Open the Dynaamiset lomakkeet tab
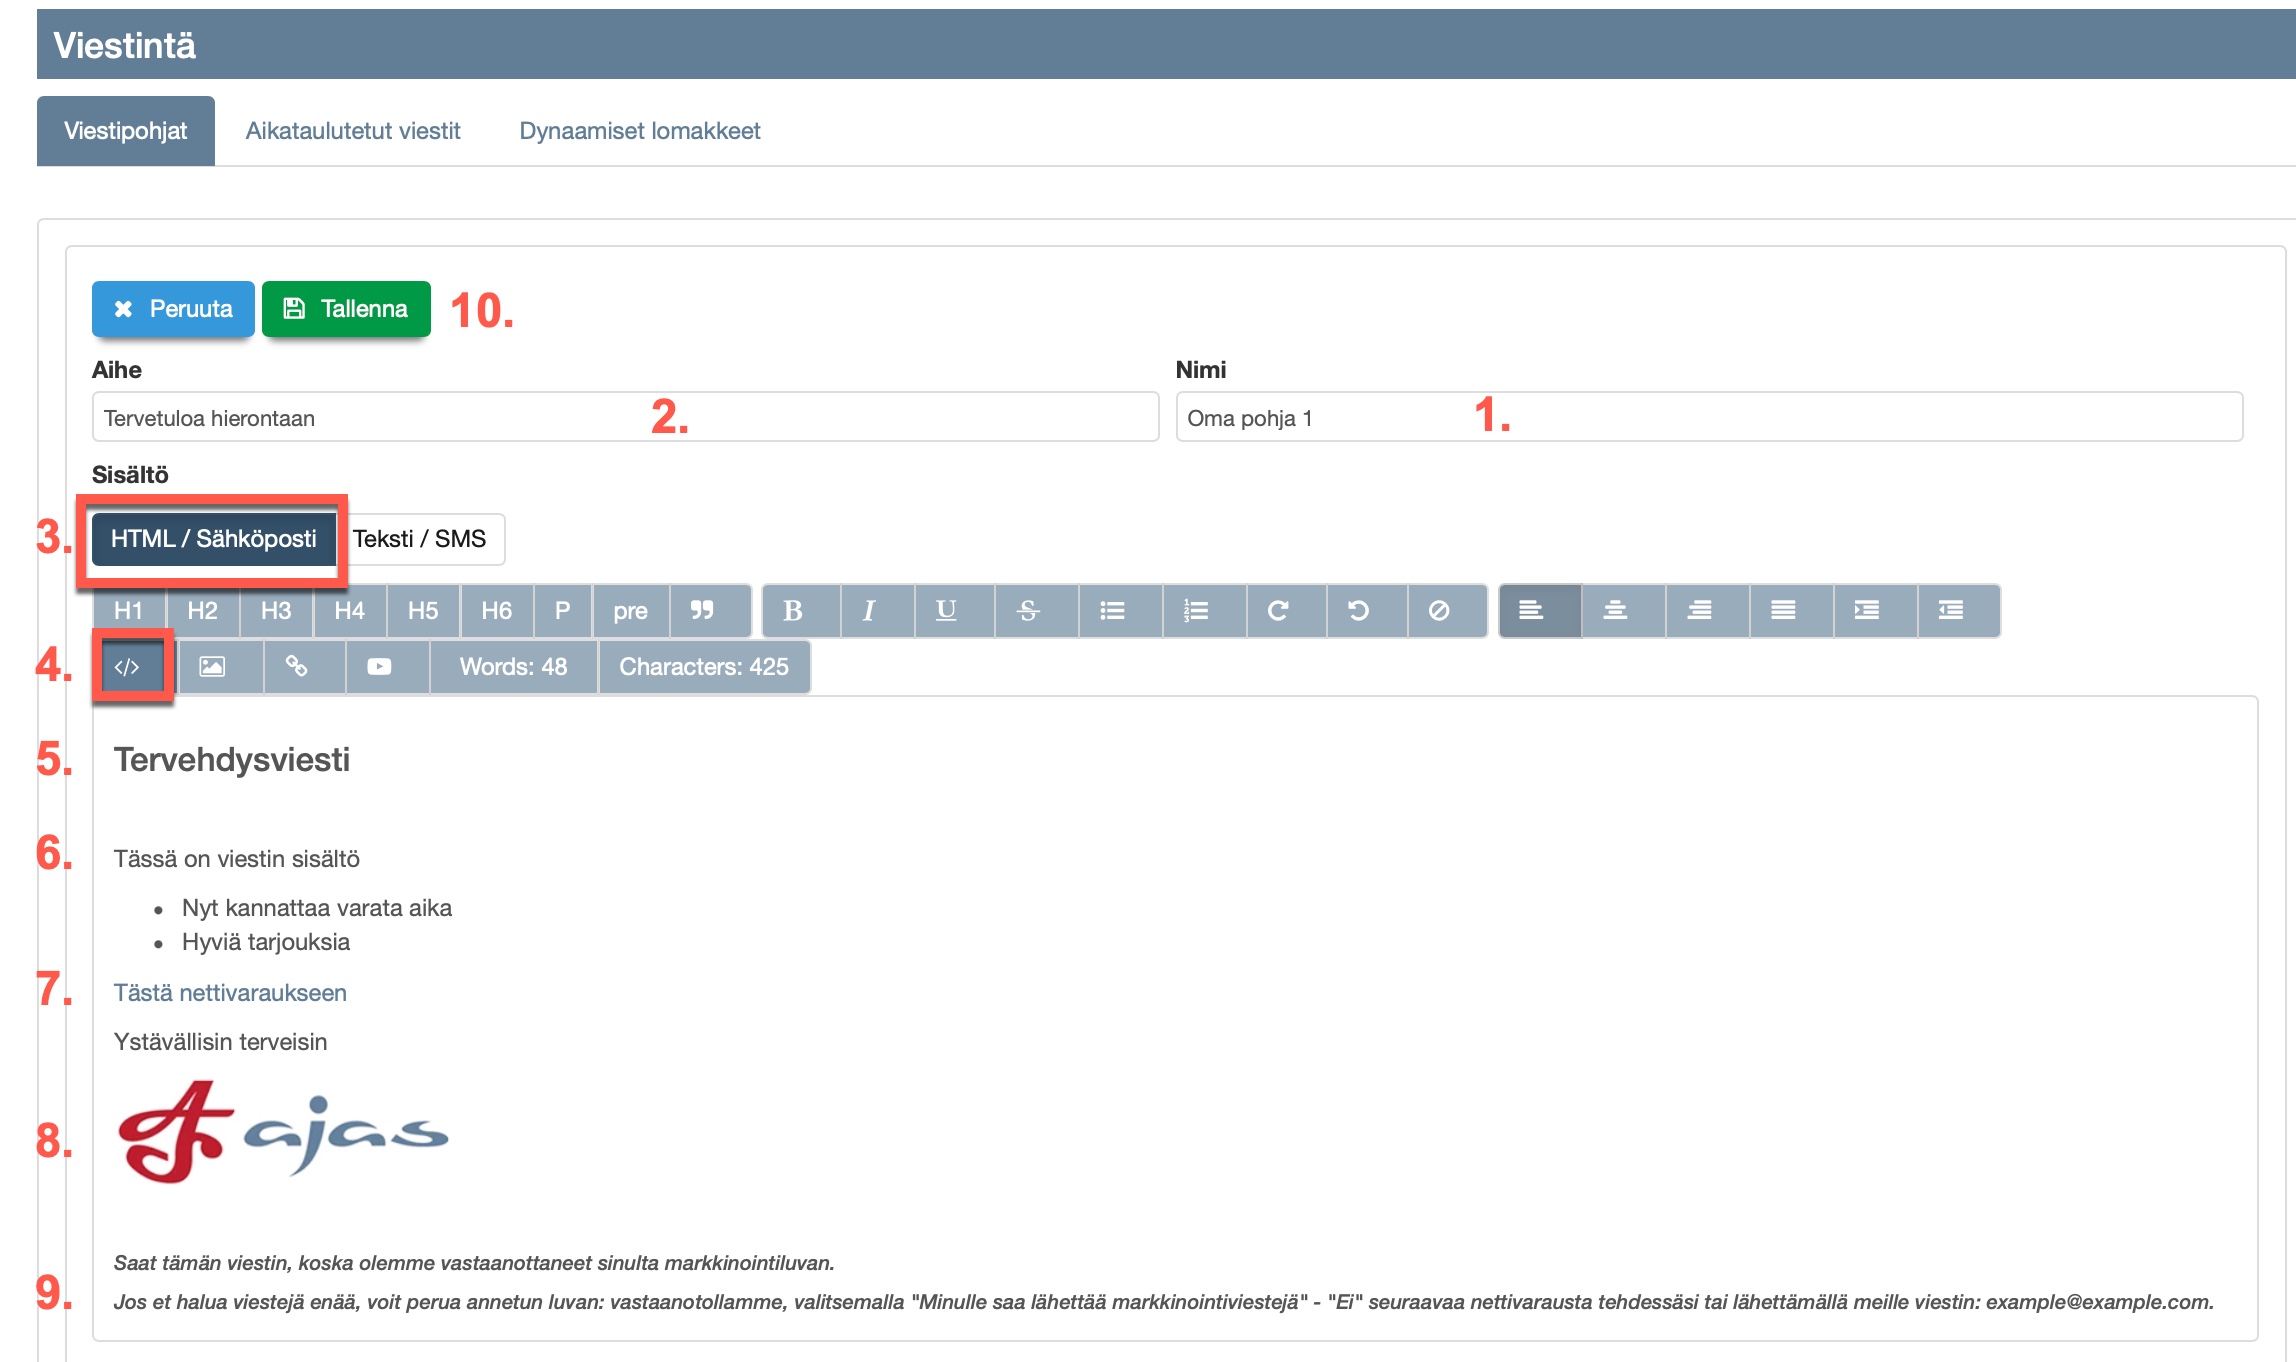The width and height of the screenshot is (2296, 1362). point(640,131)
